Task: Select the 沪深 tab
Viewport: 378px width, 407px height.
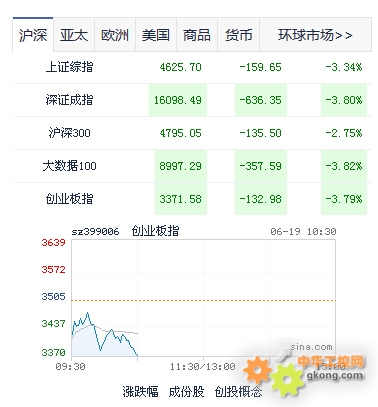Action: click(x=33, y=35)
